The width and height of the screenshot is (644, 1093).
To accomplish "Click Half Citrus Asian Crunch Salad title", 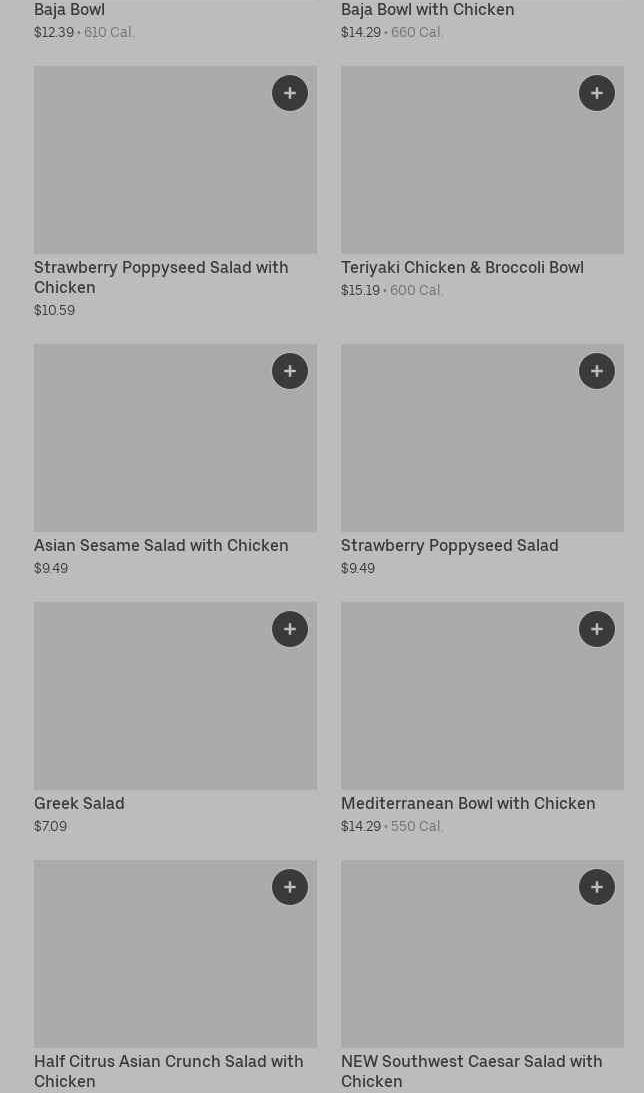I will coord(168,1071).
